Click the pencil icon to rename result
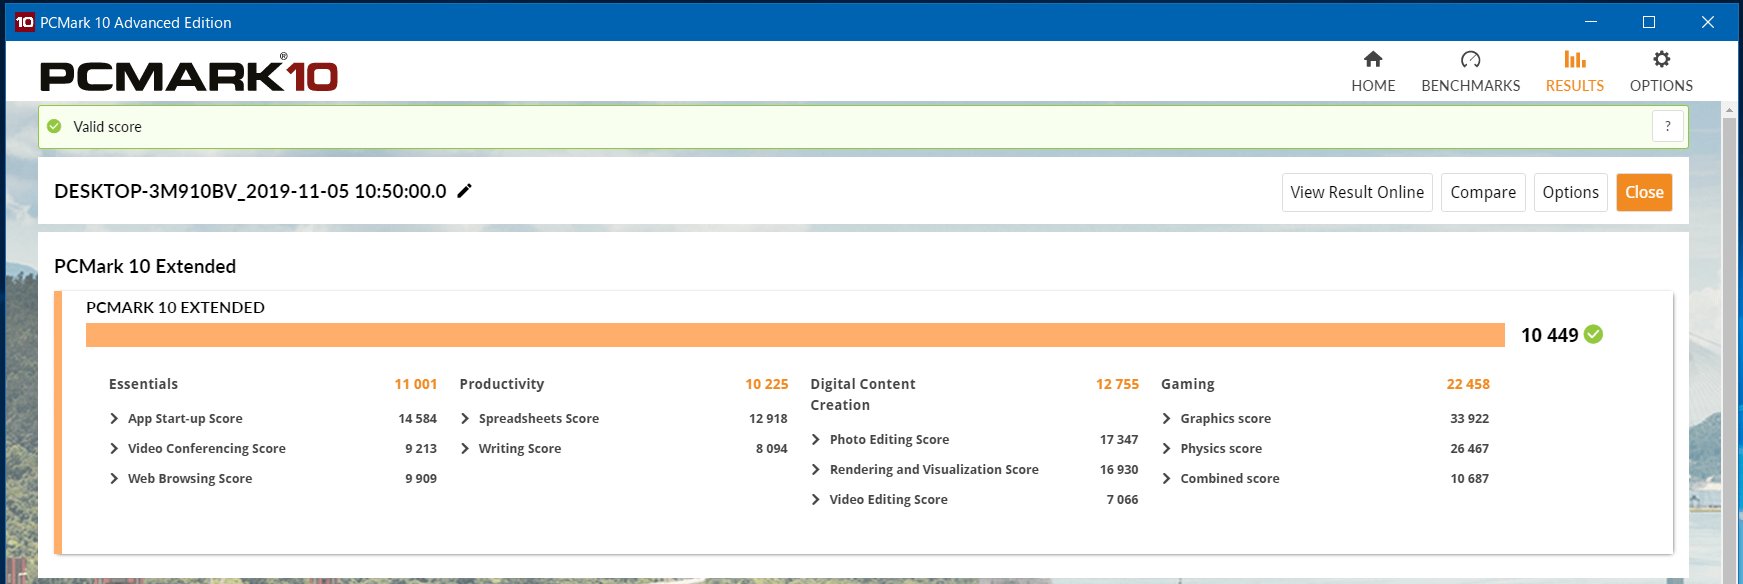The height and width of the screenshot is (584, 1743). (x=464, y=191)
